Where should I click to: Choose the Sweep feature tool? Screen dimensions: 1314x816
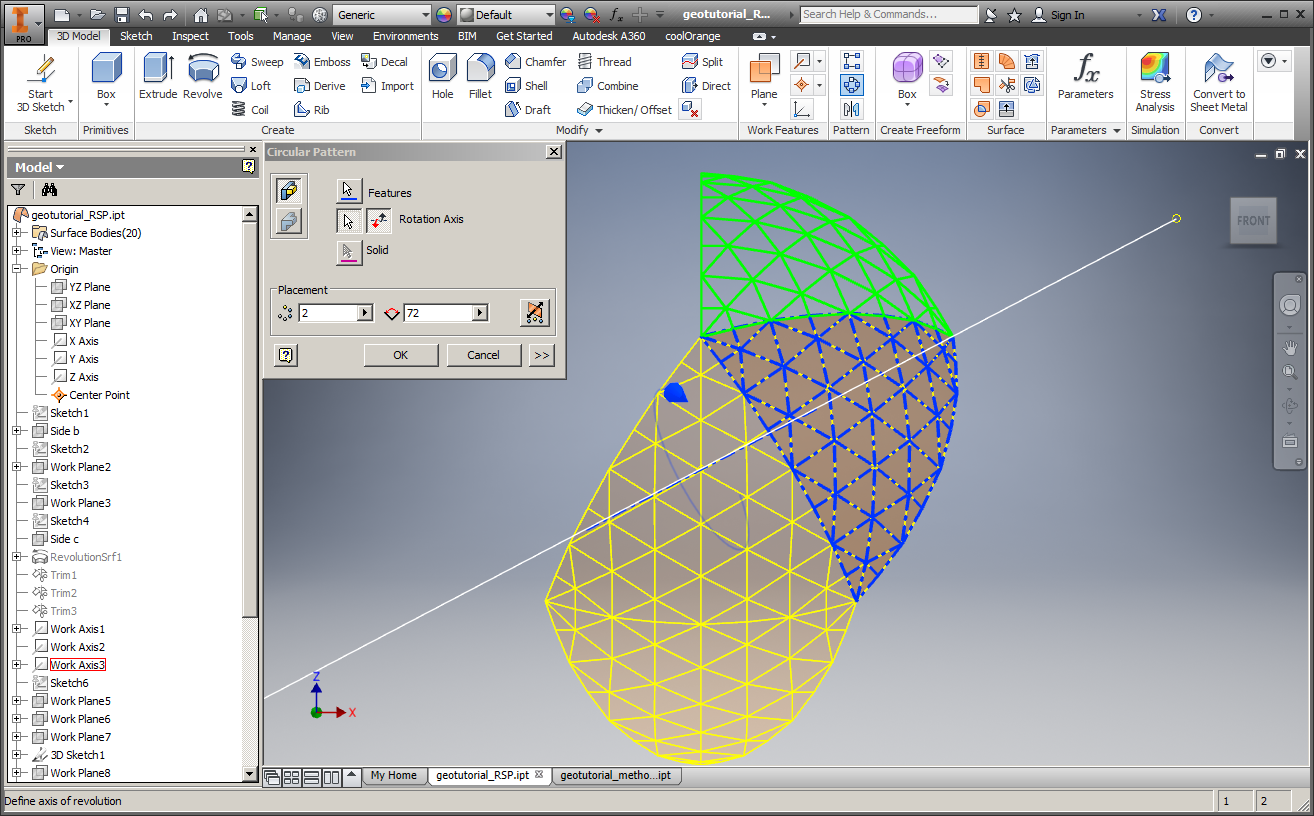point(257,62)
